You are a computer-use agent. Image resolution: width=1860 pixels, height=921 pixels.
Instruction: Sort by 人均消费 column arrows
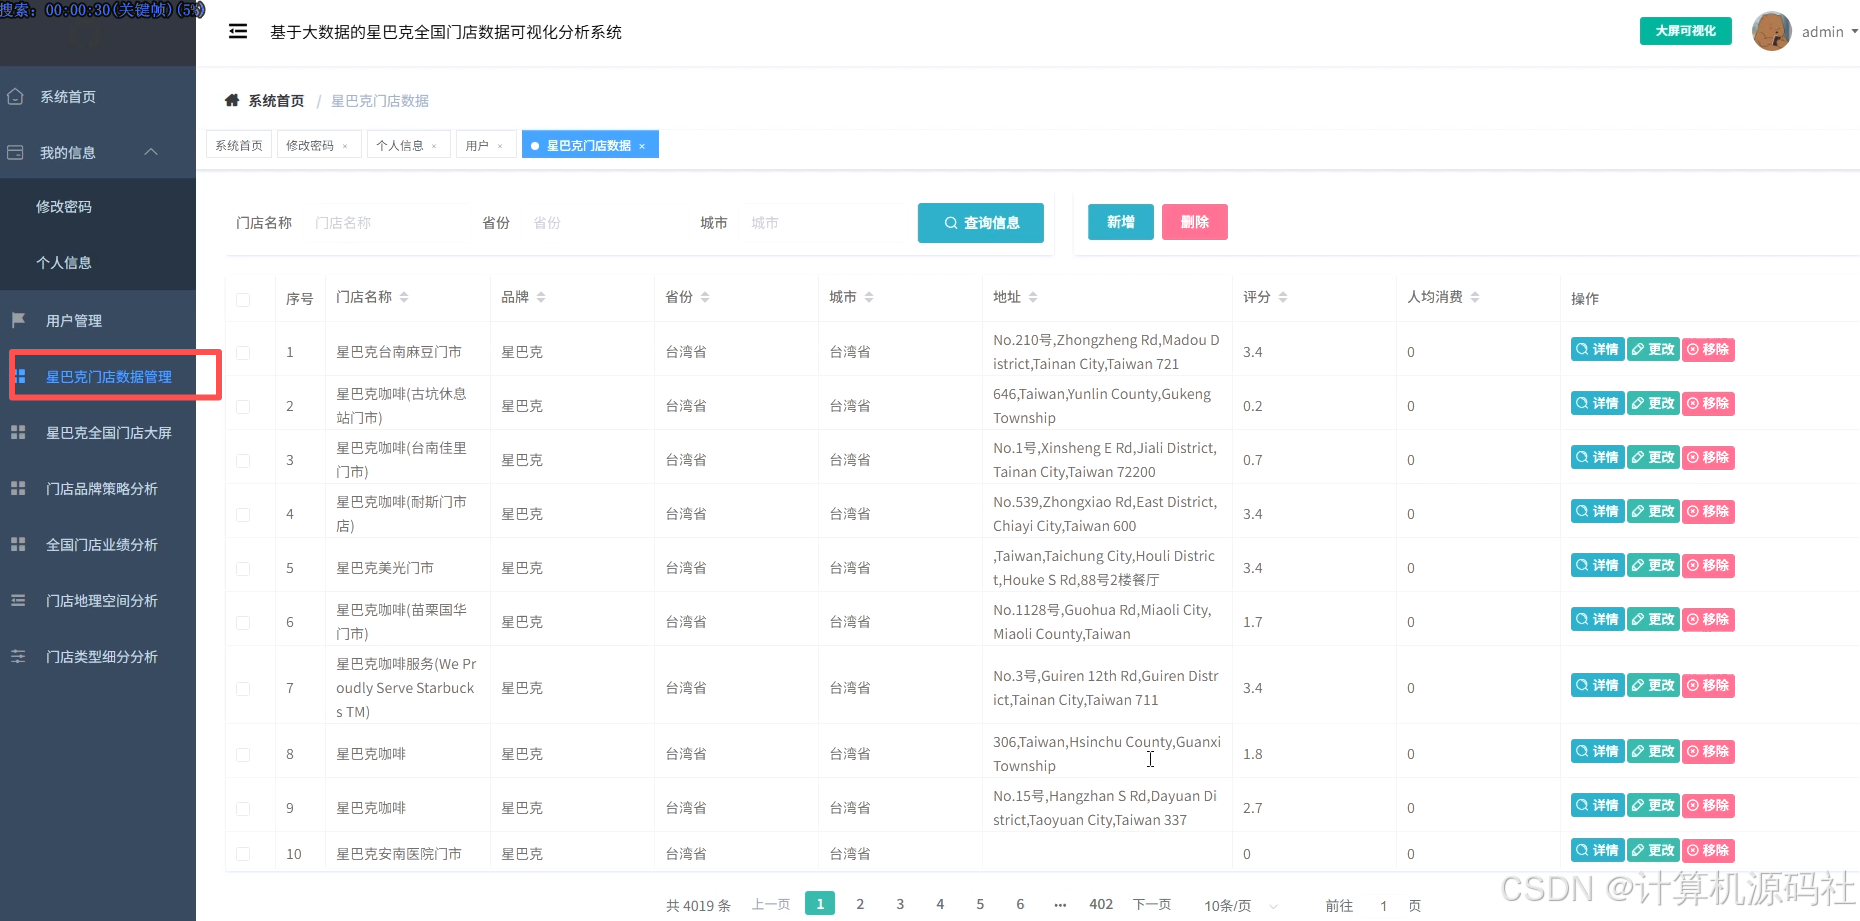point(1475,297)
